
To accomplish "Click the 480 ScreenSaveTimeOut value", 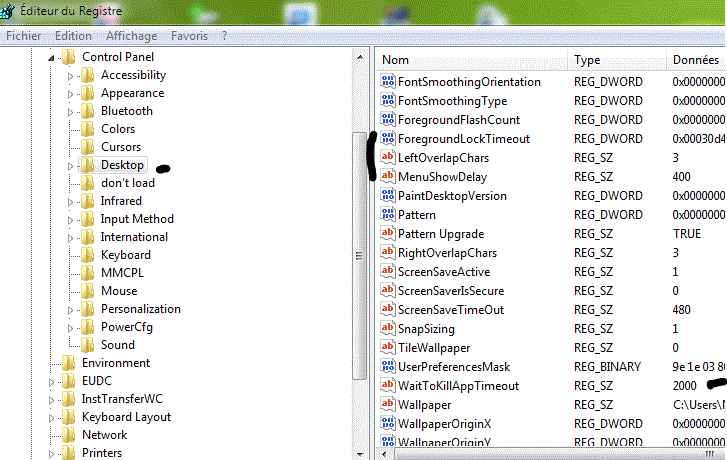I will 682,310.
